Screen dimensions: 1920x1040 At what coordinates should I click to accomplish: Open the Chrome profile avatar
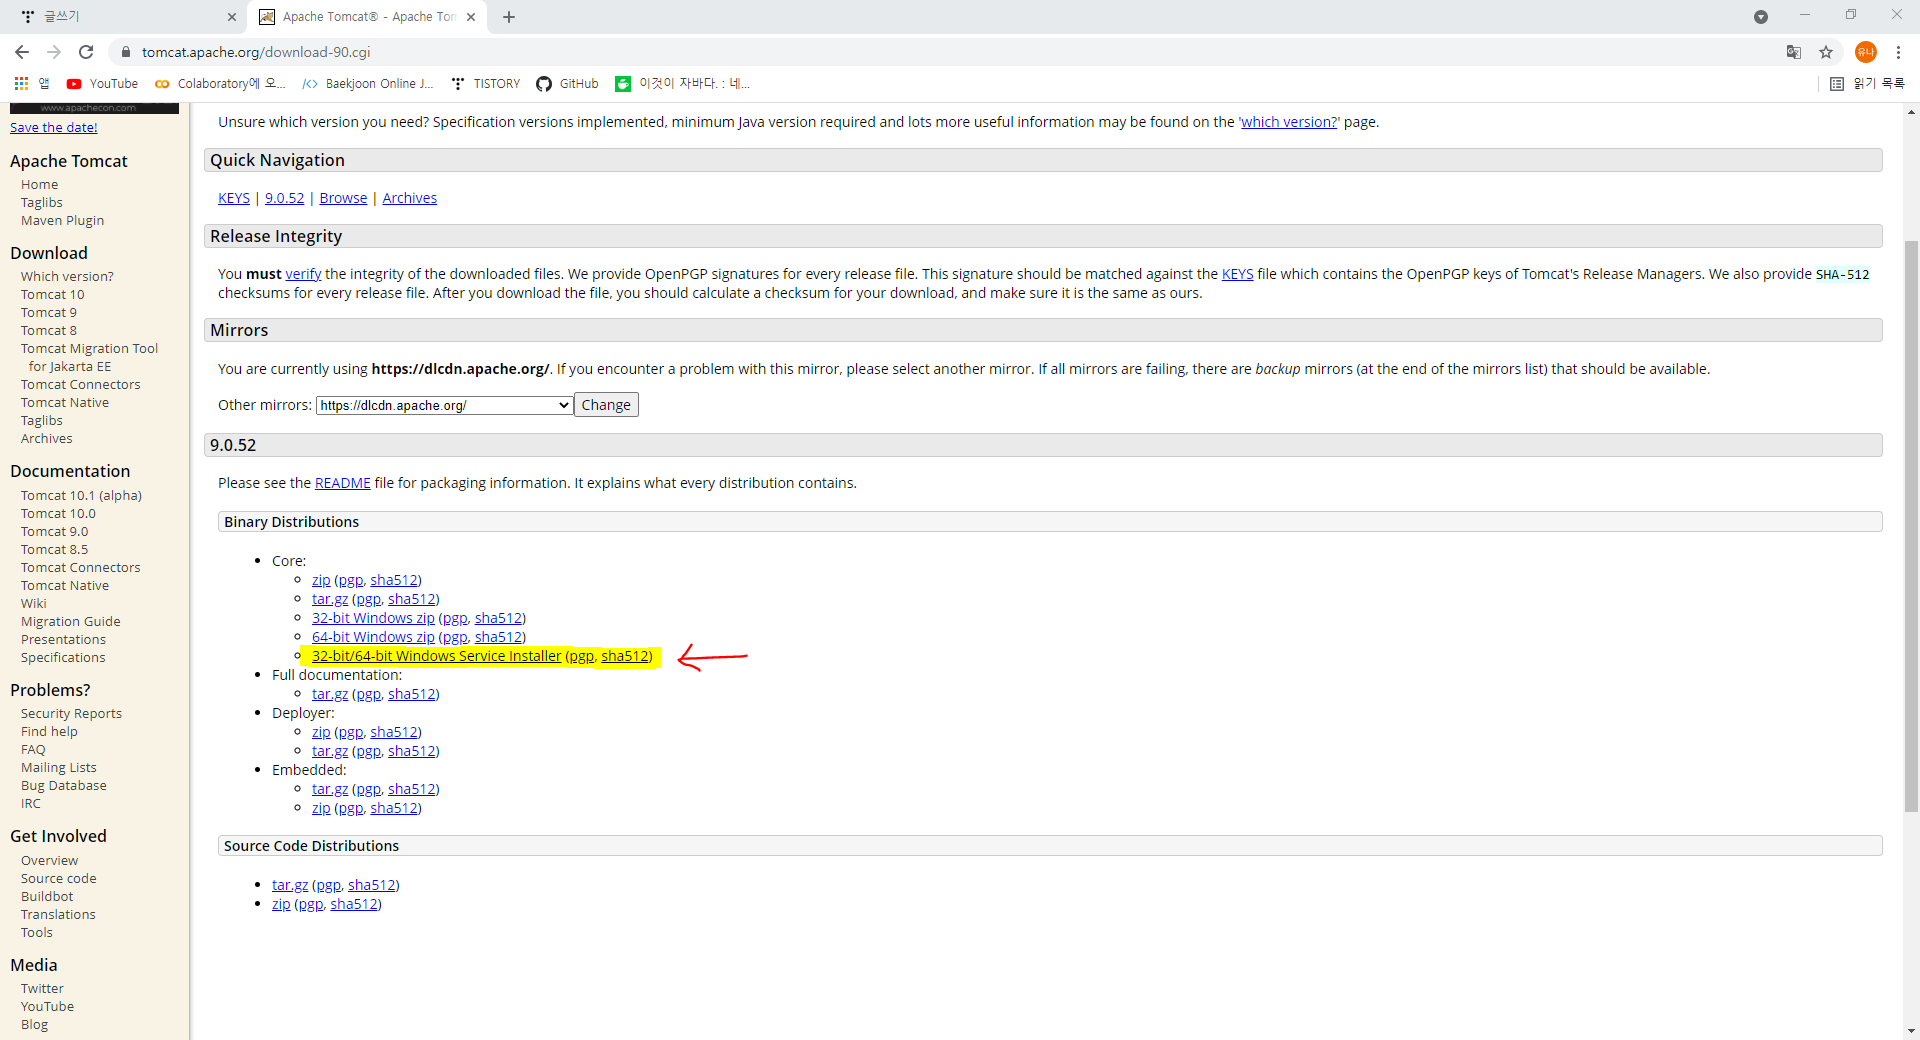pyautogui.click(x=1865, y=52)
